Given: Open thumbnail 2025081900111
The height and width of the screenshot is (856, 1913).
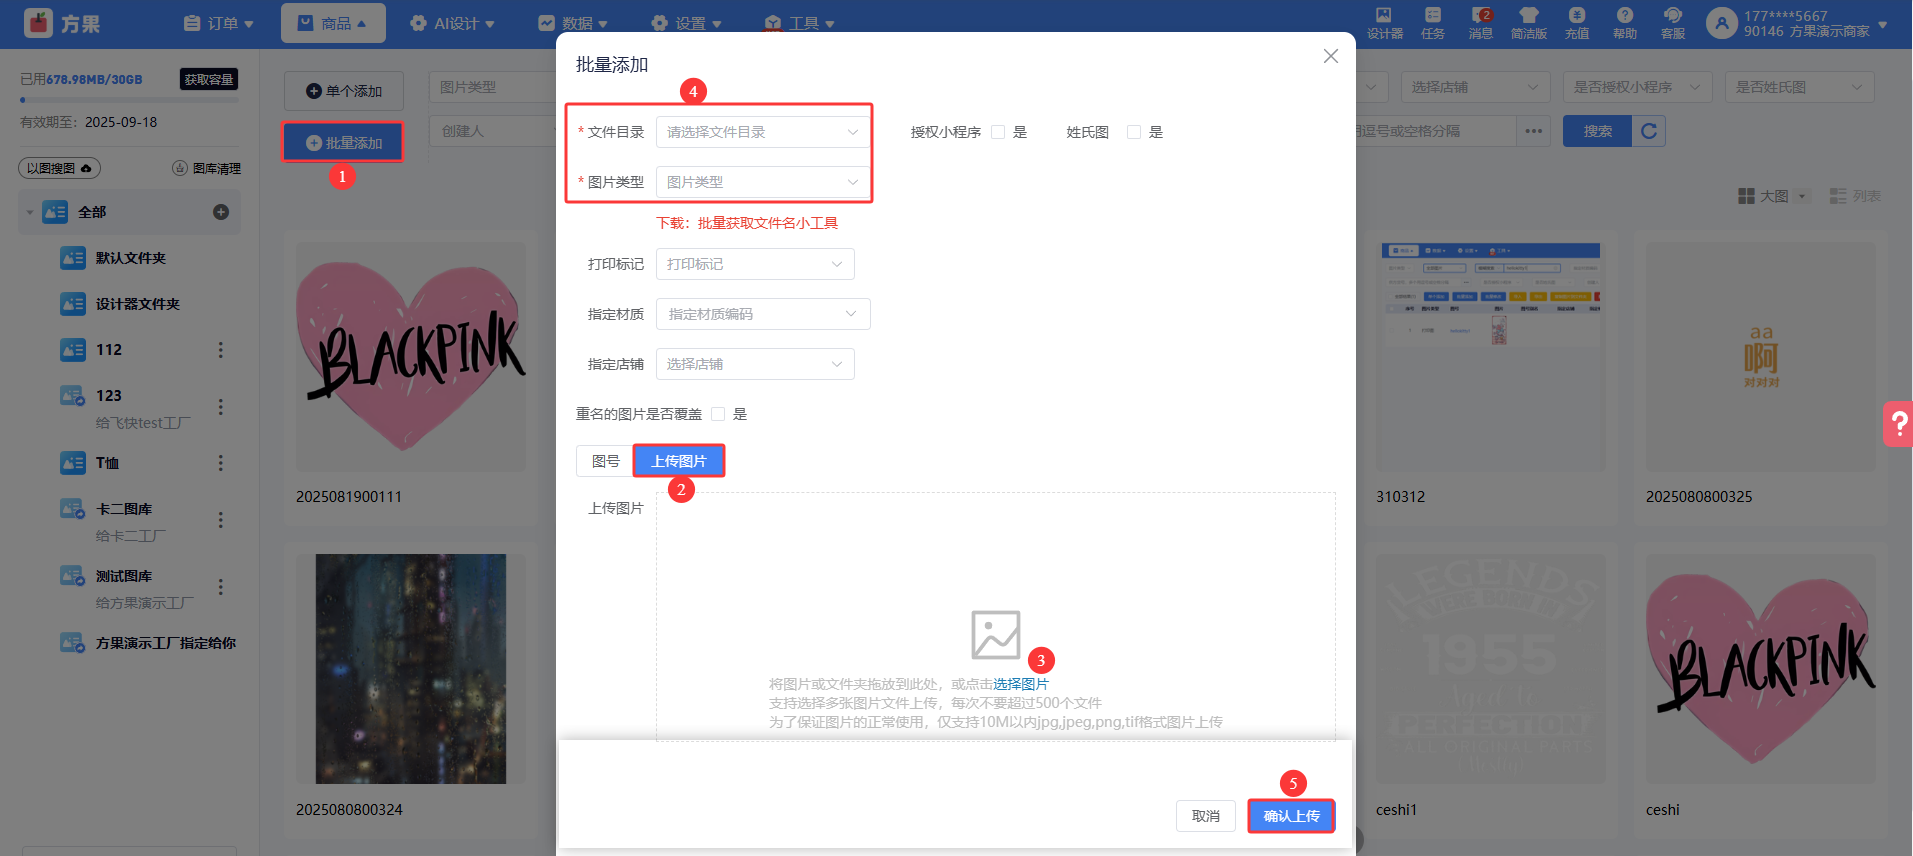Looking at the screenshot, I should pos(411,357).
